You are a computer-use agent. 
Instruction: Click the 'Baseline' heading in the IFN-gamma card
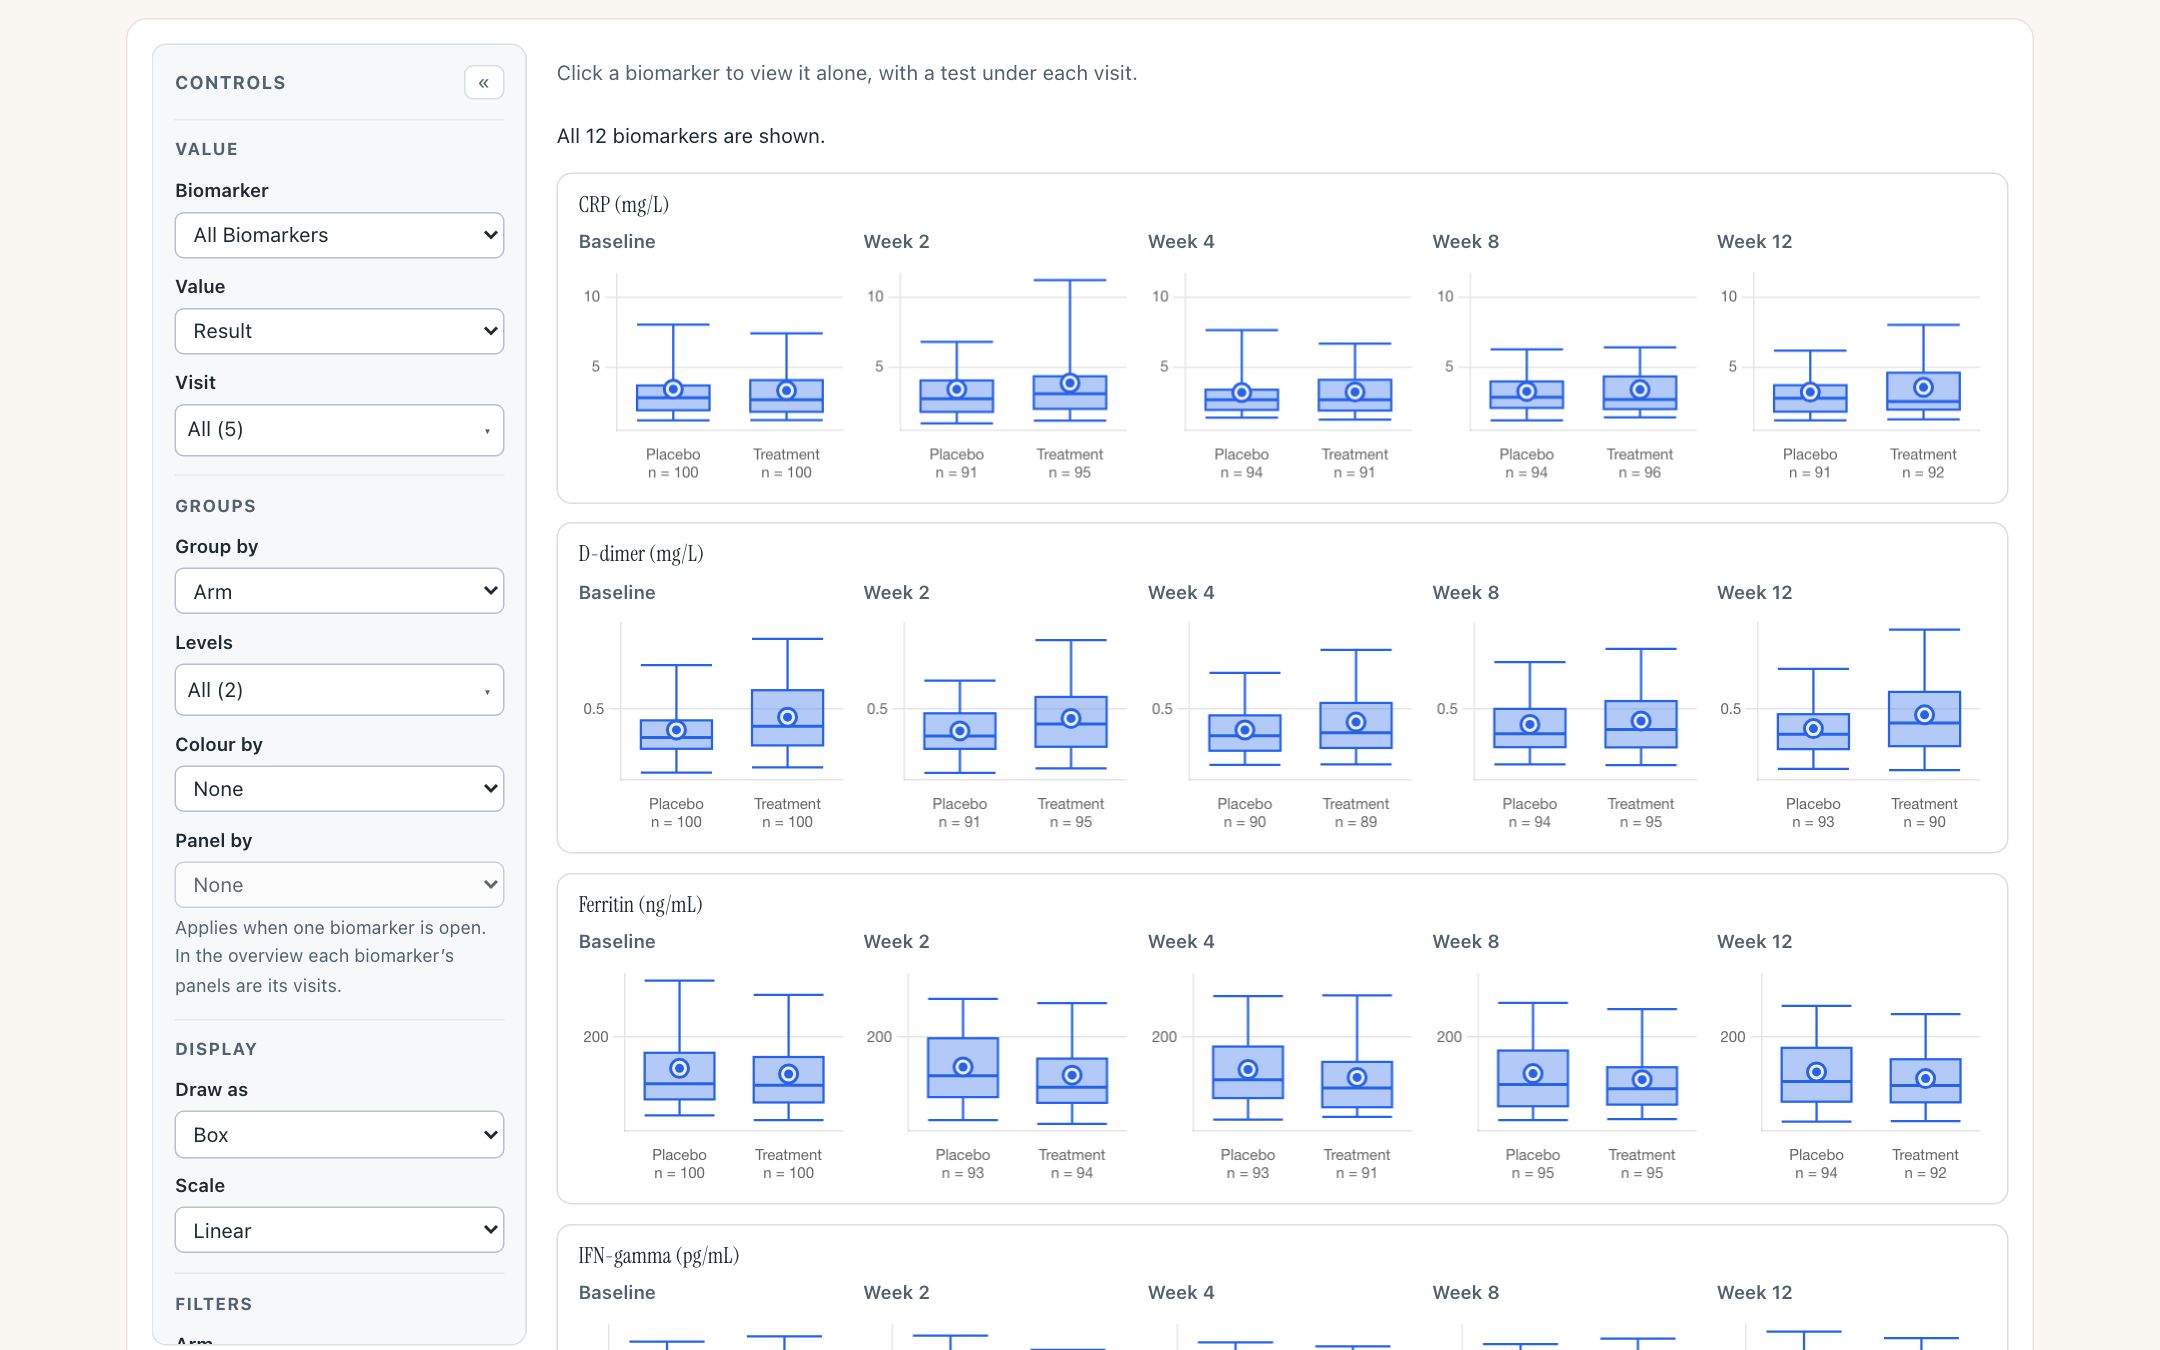point(617,1292)
